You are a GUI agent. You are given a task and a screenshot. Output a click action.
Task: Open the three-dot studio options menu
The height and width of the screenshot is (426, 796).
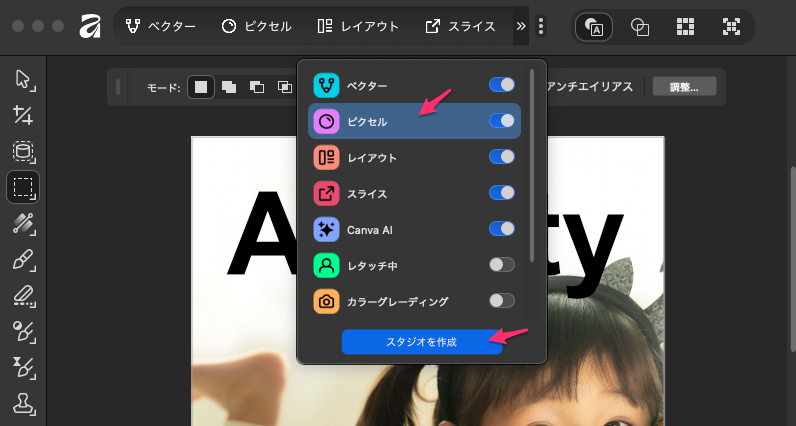pos(541,27)
